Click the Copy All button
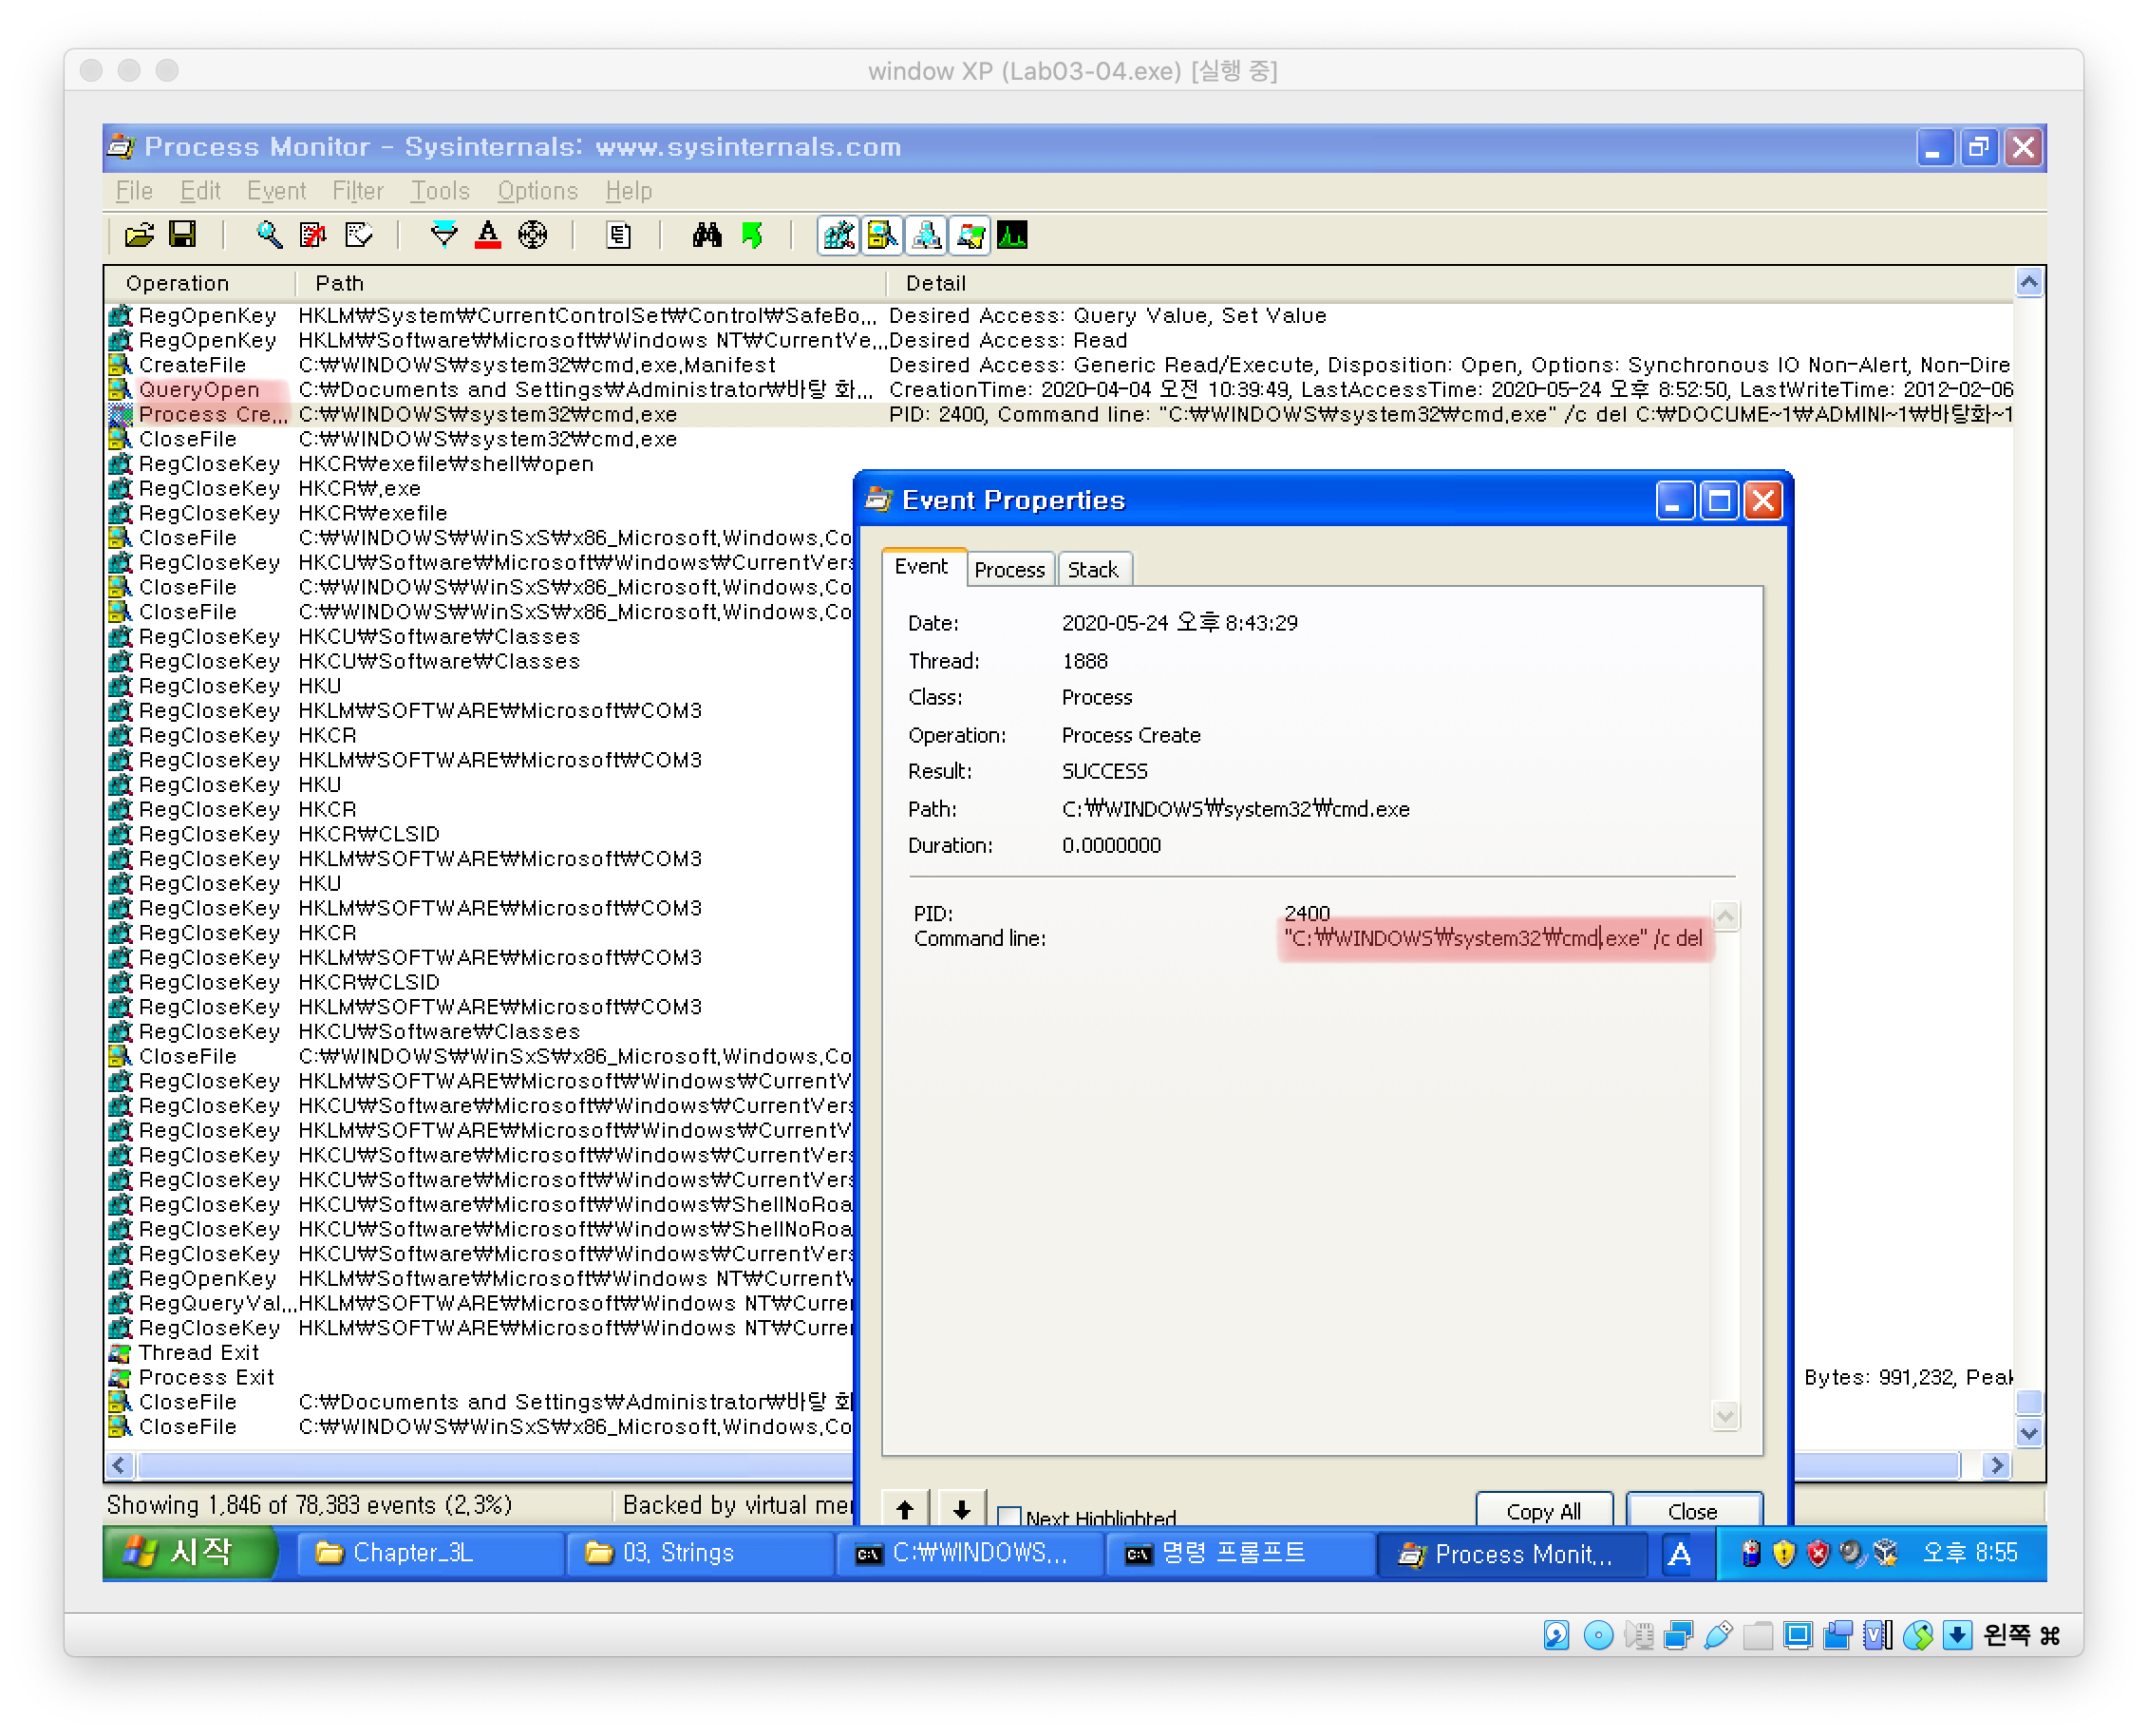2148x1736 pixels. point(1544,1511)
